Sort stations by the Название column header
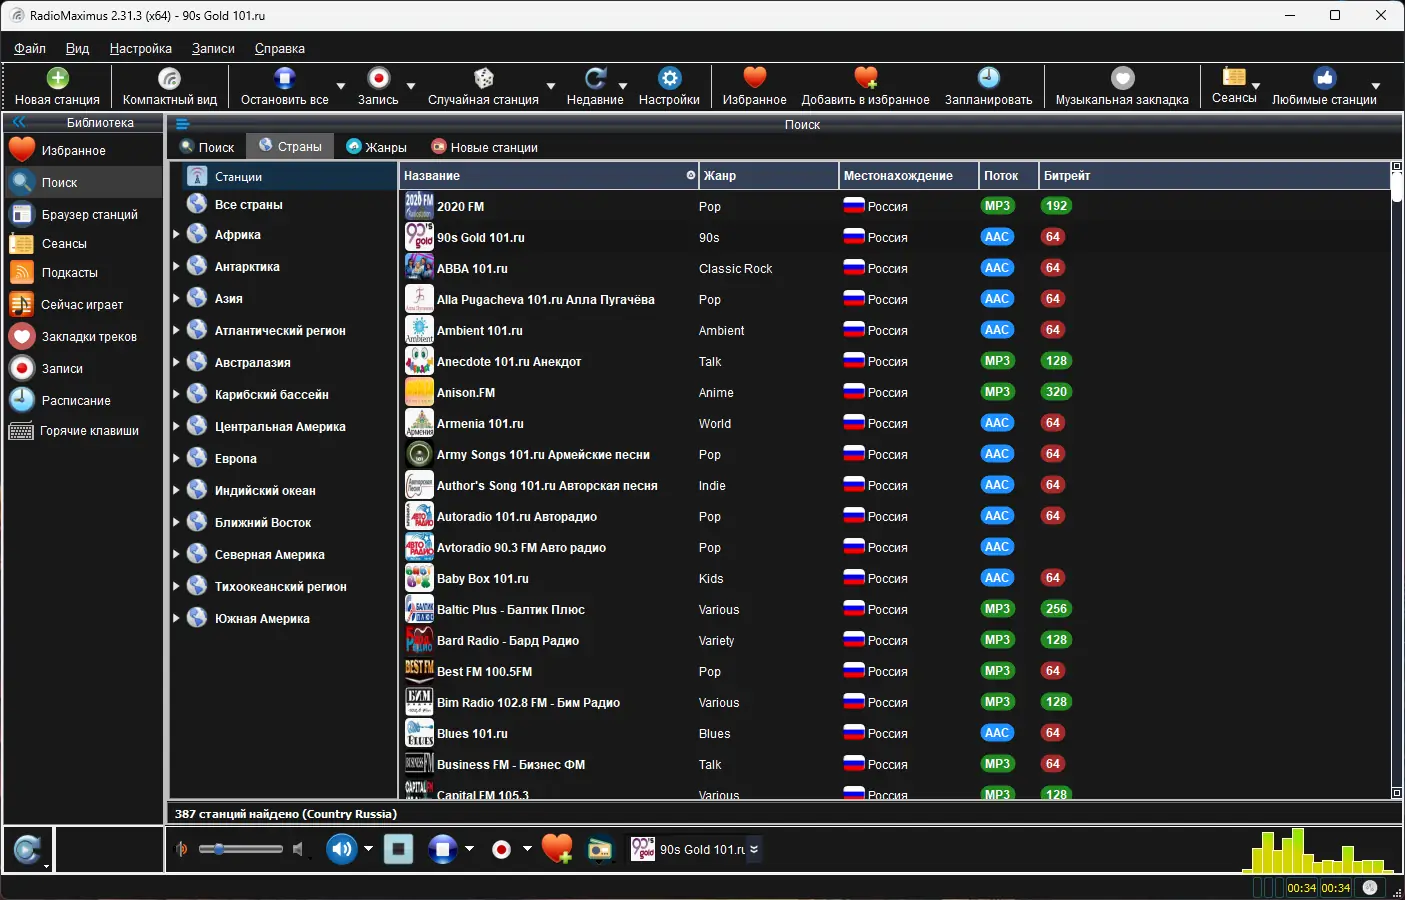This screenshot has height=900, width=1405. point(548,176)
